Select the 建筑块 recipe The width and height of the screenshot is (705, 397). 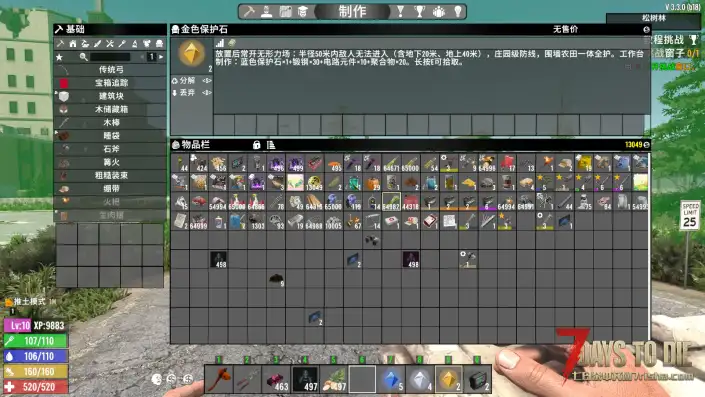[x=110, y=96]
